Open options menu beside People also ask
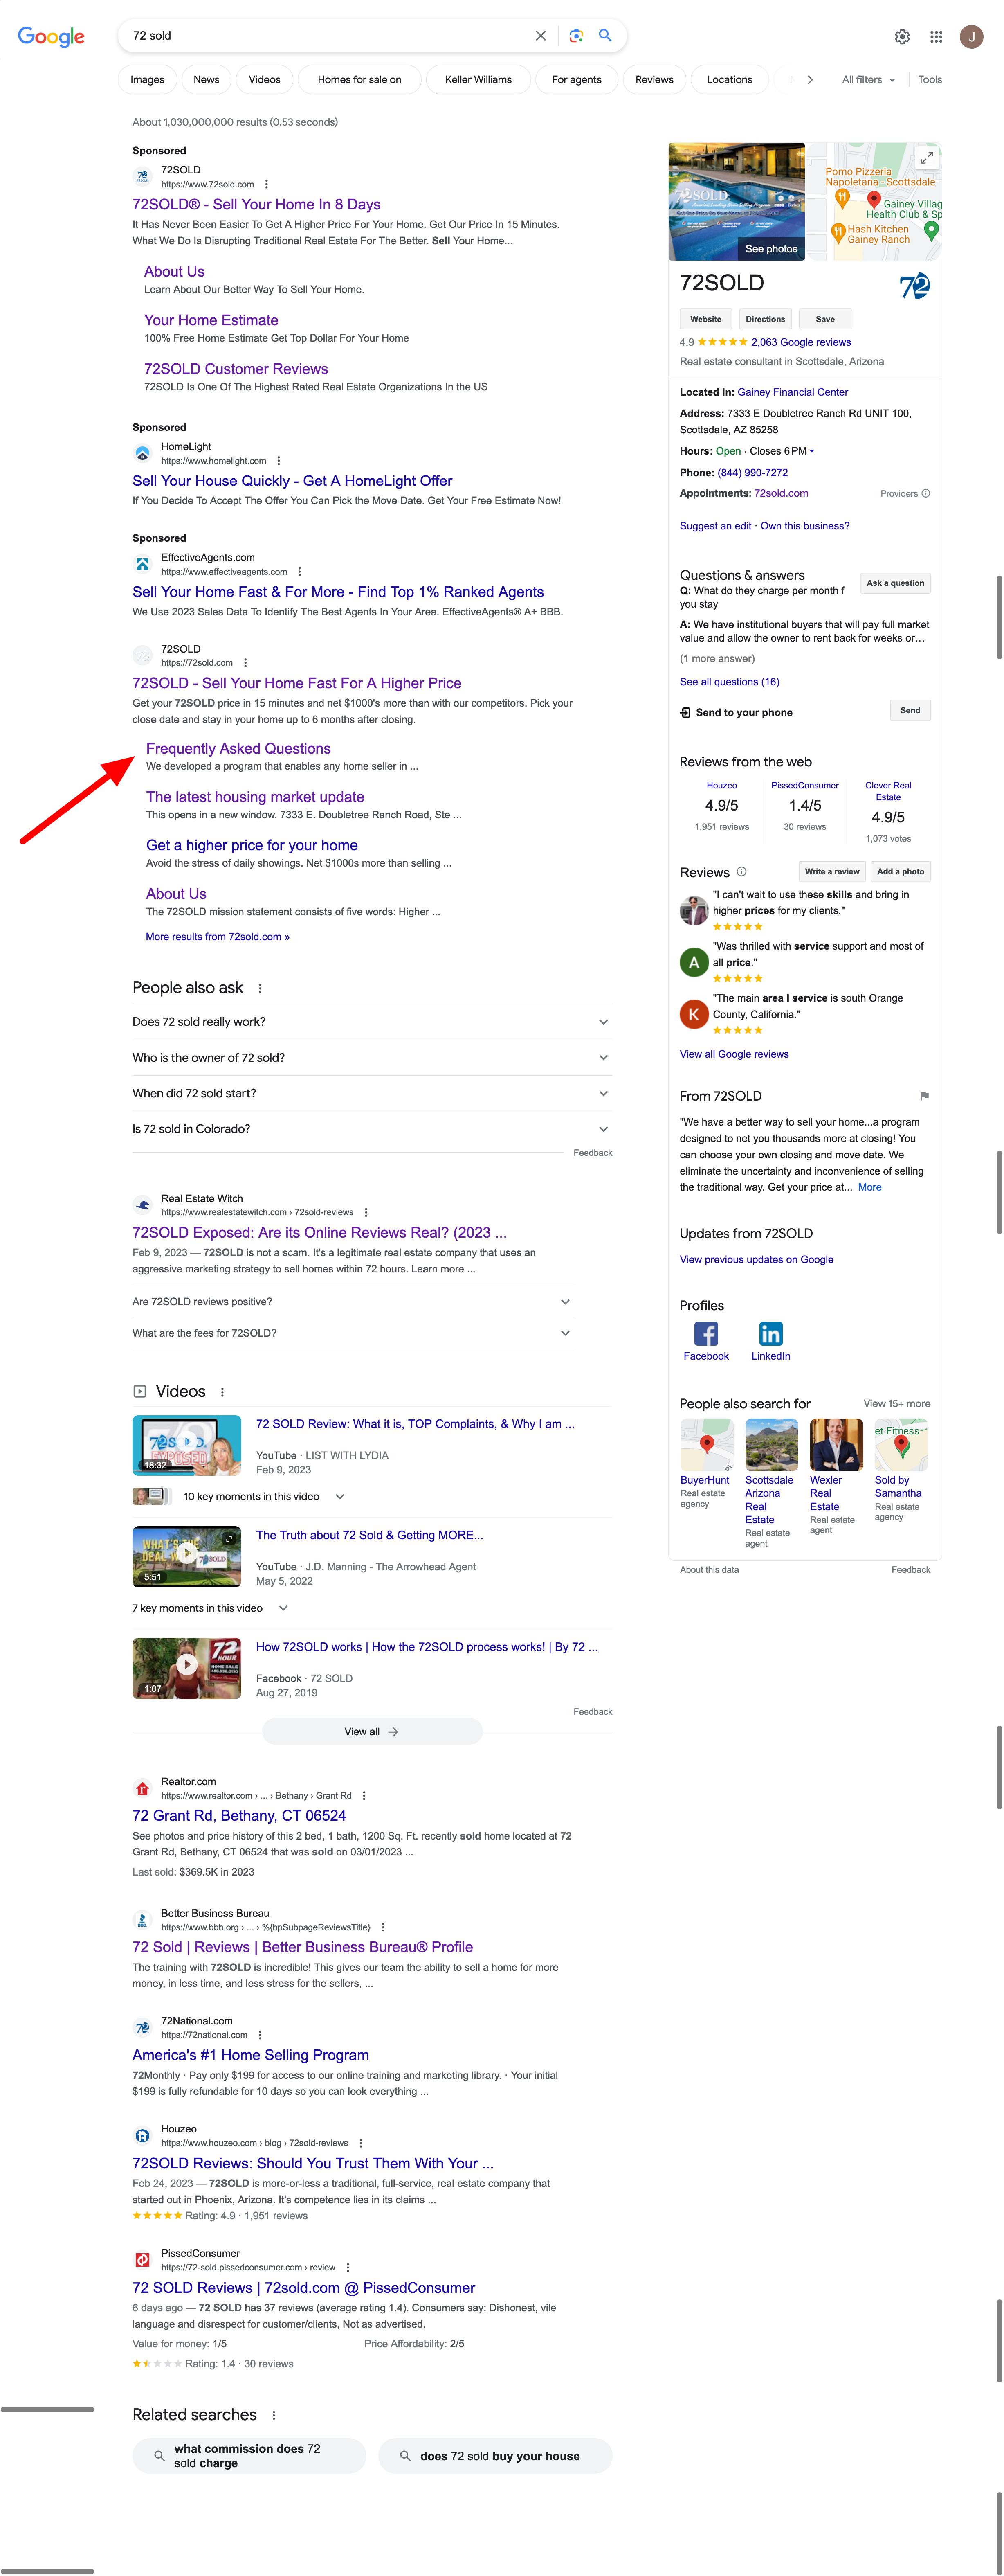This screenshot has height=2576, width=1004. (x=260, y=988)
